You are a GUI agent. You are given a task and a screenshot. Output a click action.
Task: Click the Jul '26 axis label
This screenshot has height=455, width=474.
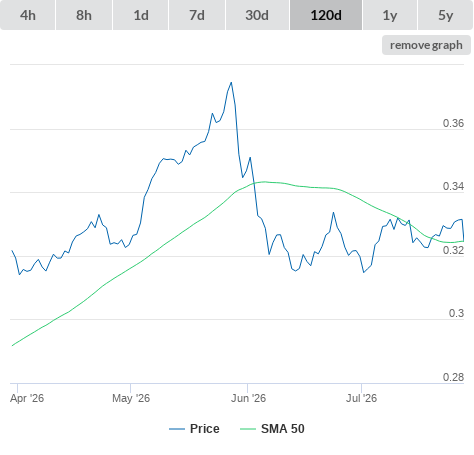pyautogui.click(x=361, y=398)
